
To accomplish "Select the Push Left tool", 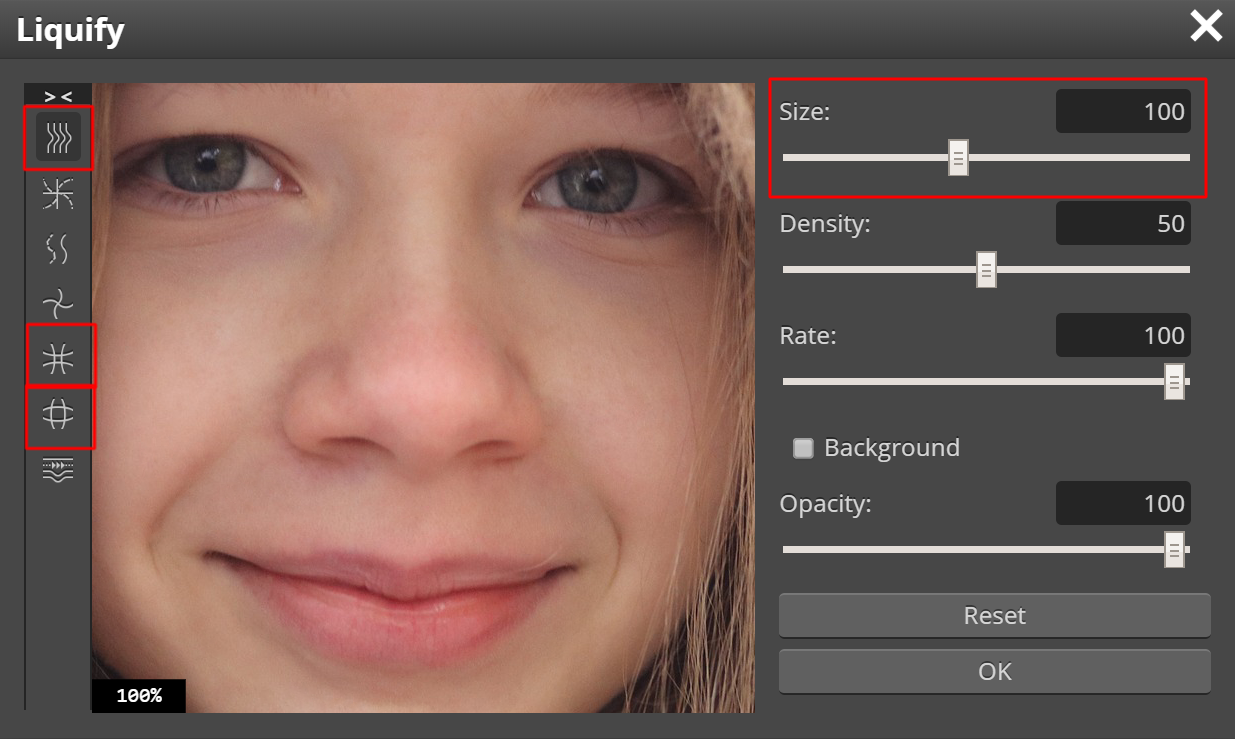I will coord(58,470).
